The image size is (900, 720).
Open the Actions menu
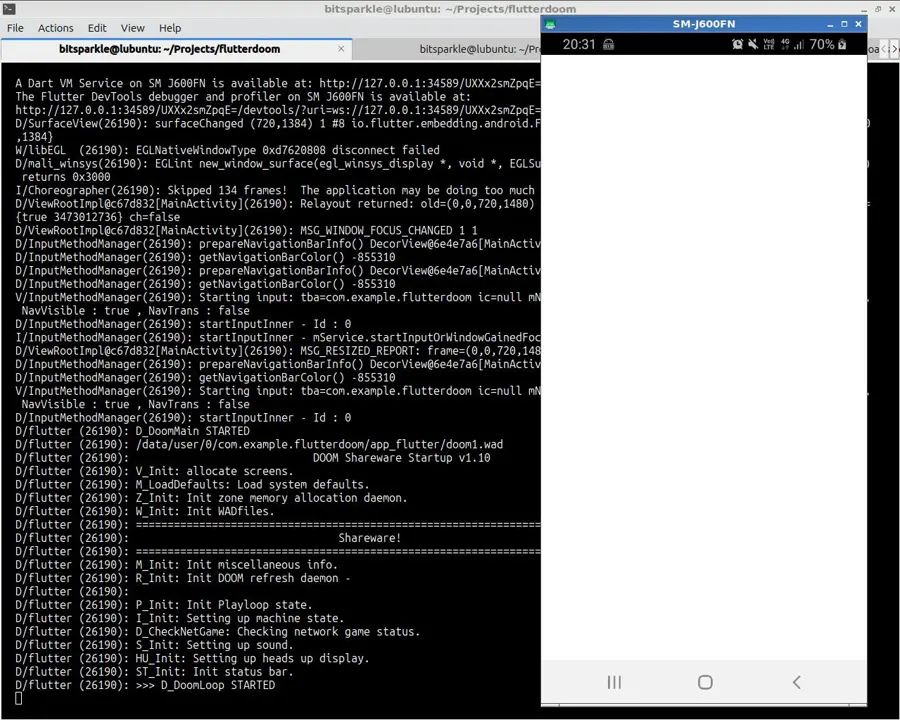click(x=56, y=28)
